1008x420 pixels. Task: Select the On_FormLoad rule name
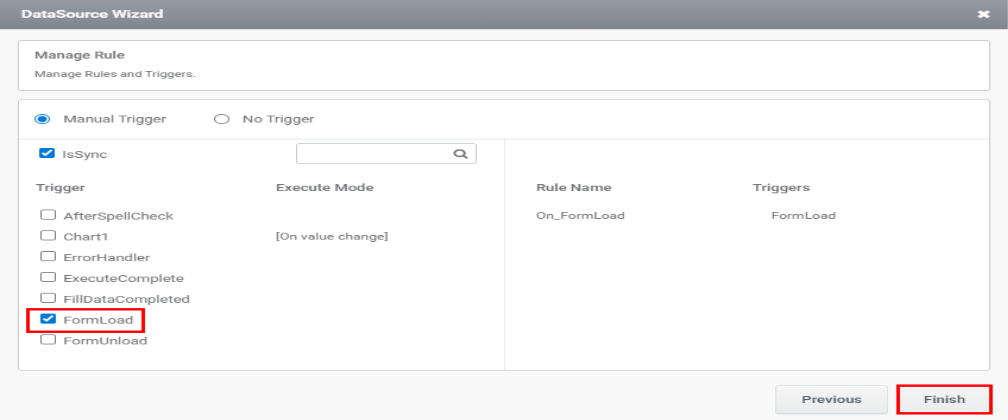[580, 215]
